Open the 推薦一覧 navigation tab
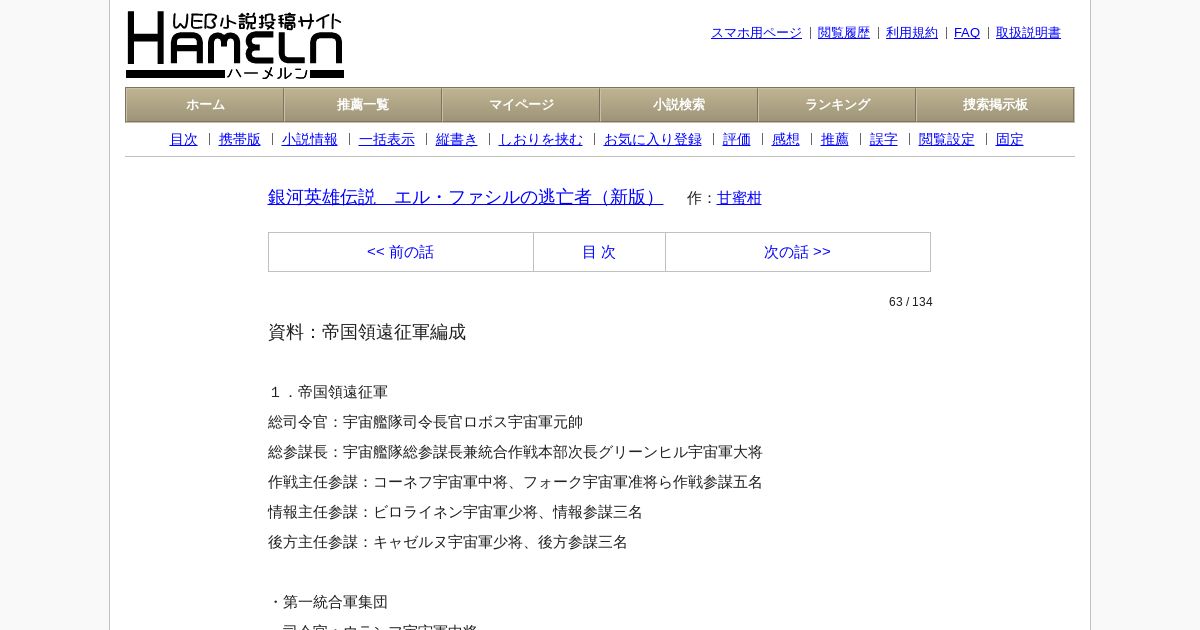 [x=363, y=105]
